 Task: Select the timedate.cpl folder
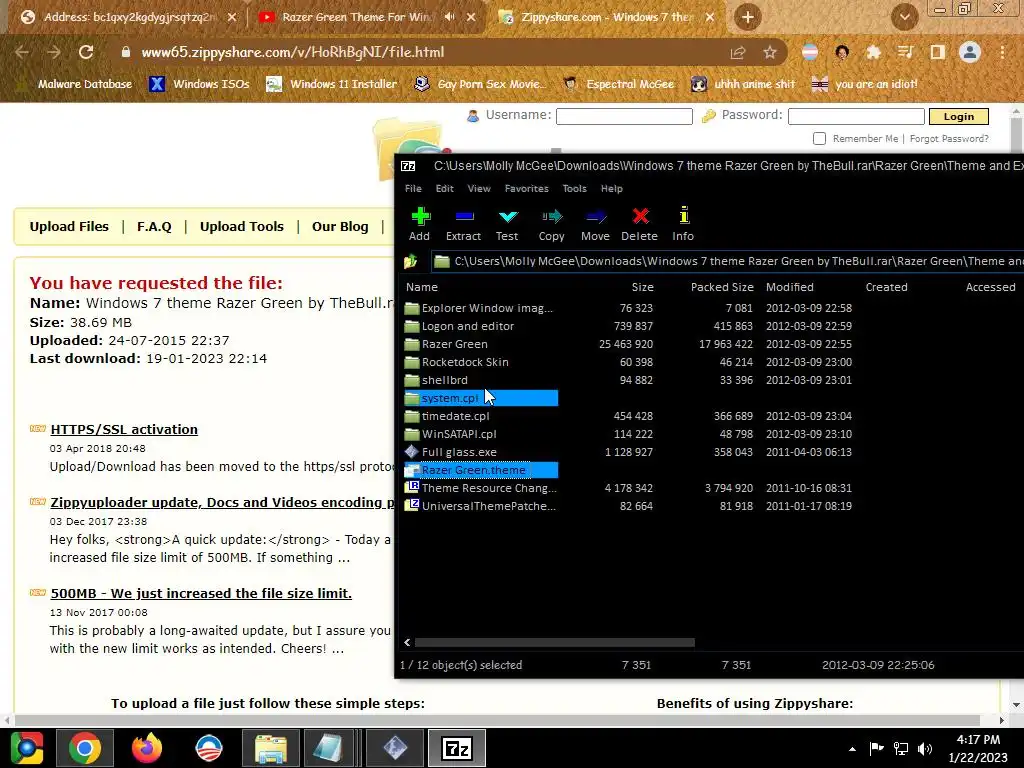click(x=455, y=416)
